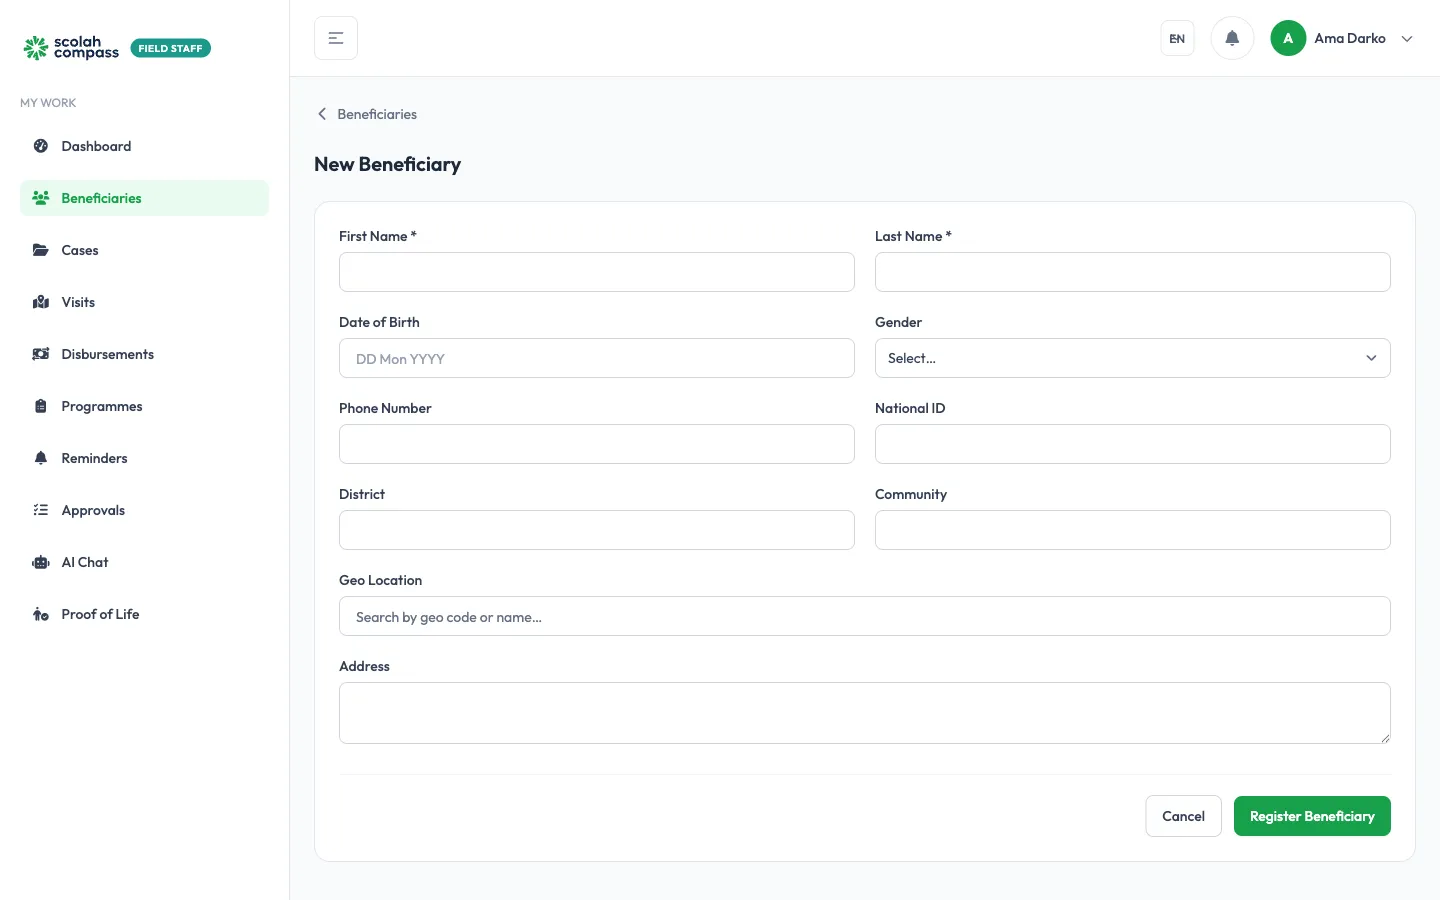This screenshot has width=1440, height=900.
Task: Click the Address text area
Action: point(864,713)
